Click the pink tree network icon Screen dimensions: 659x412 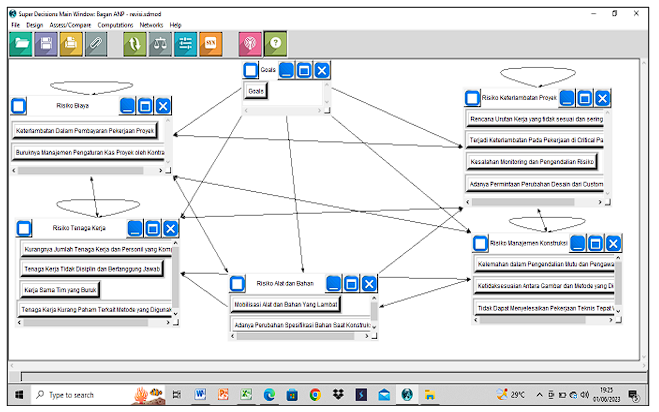click(x=250, y=44)
